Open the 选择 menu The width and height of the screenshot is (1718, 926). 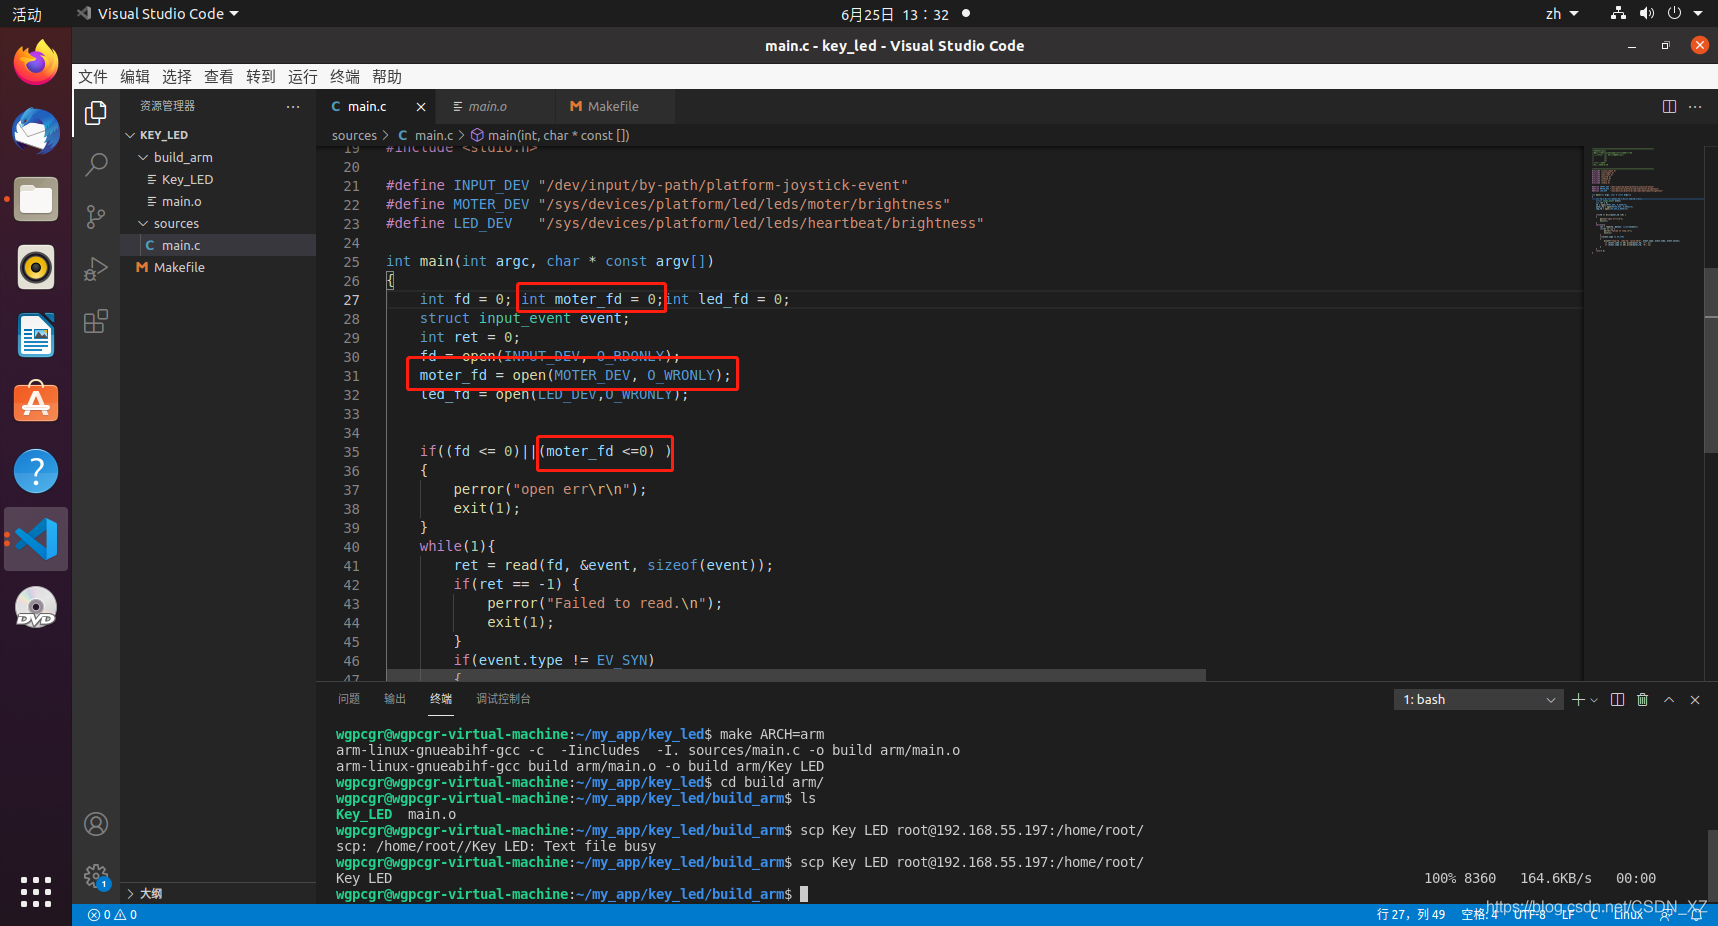click(x=177, y=77)
